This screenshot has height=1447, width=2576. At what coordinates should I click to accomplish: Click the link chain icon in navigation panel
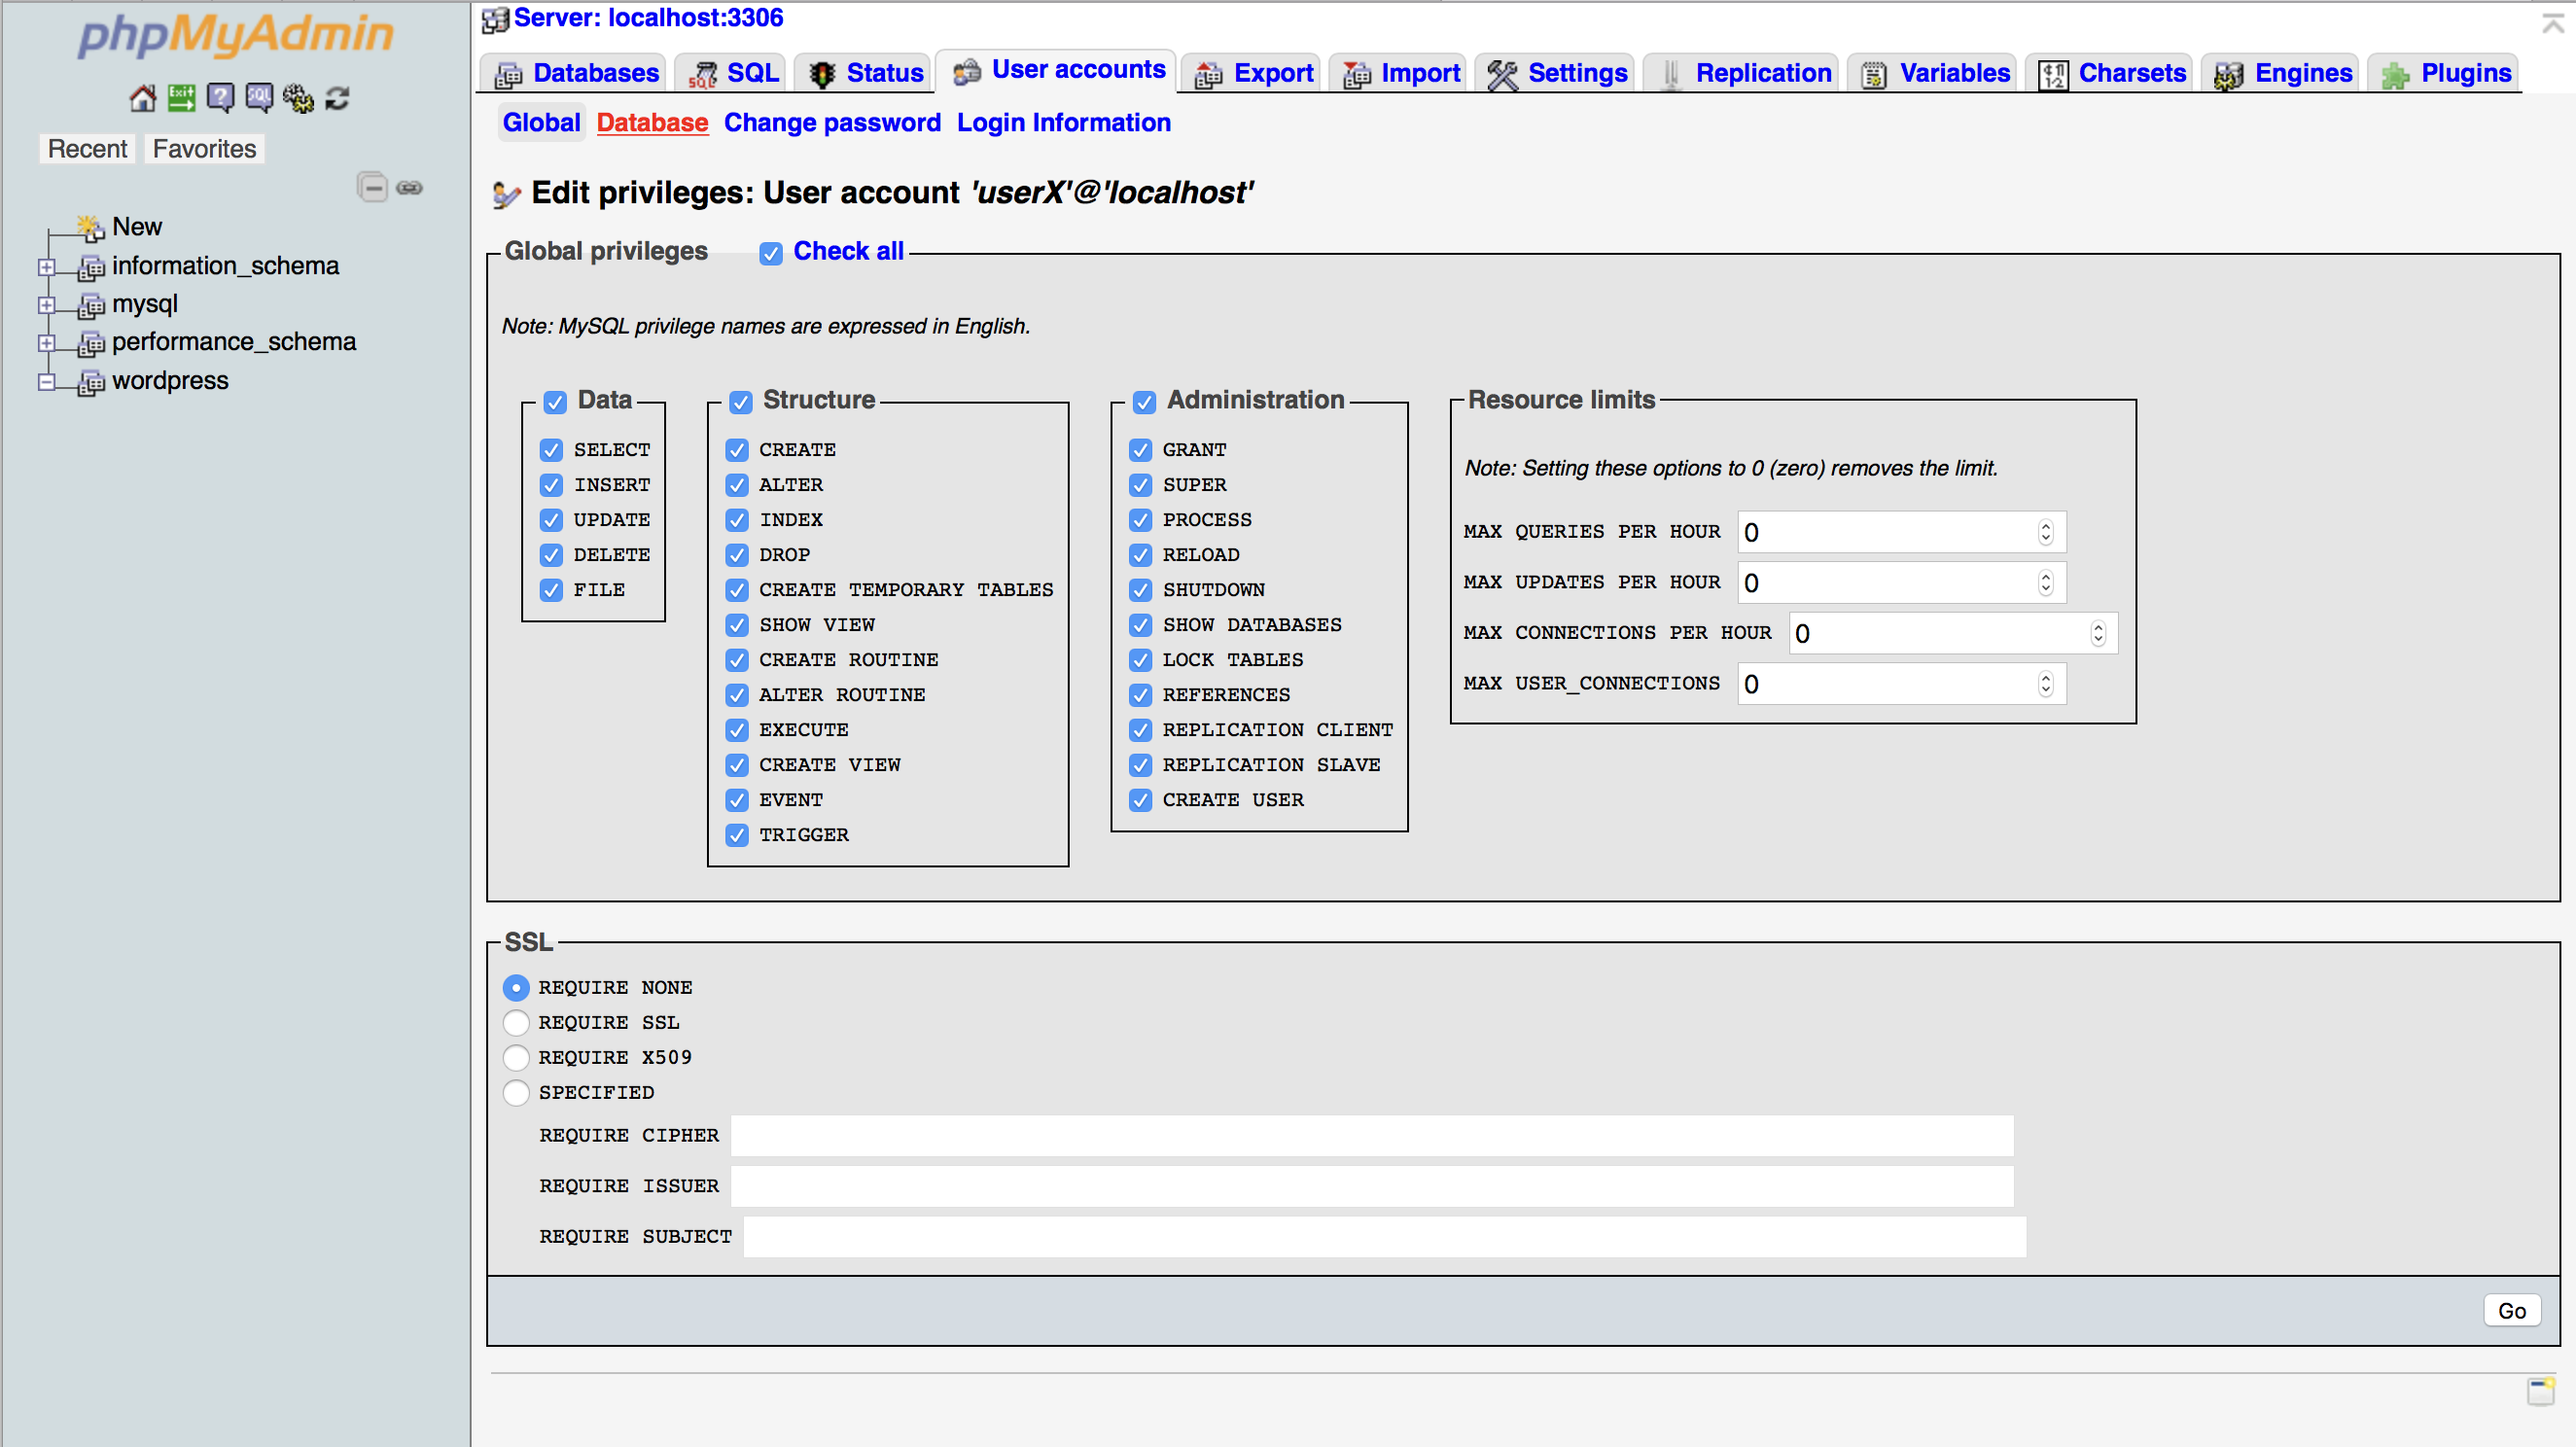[x=410, y=187]
